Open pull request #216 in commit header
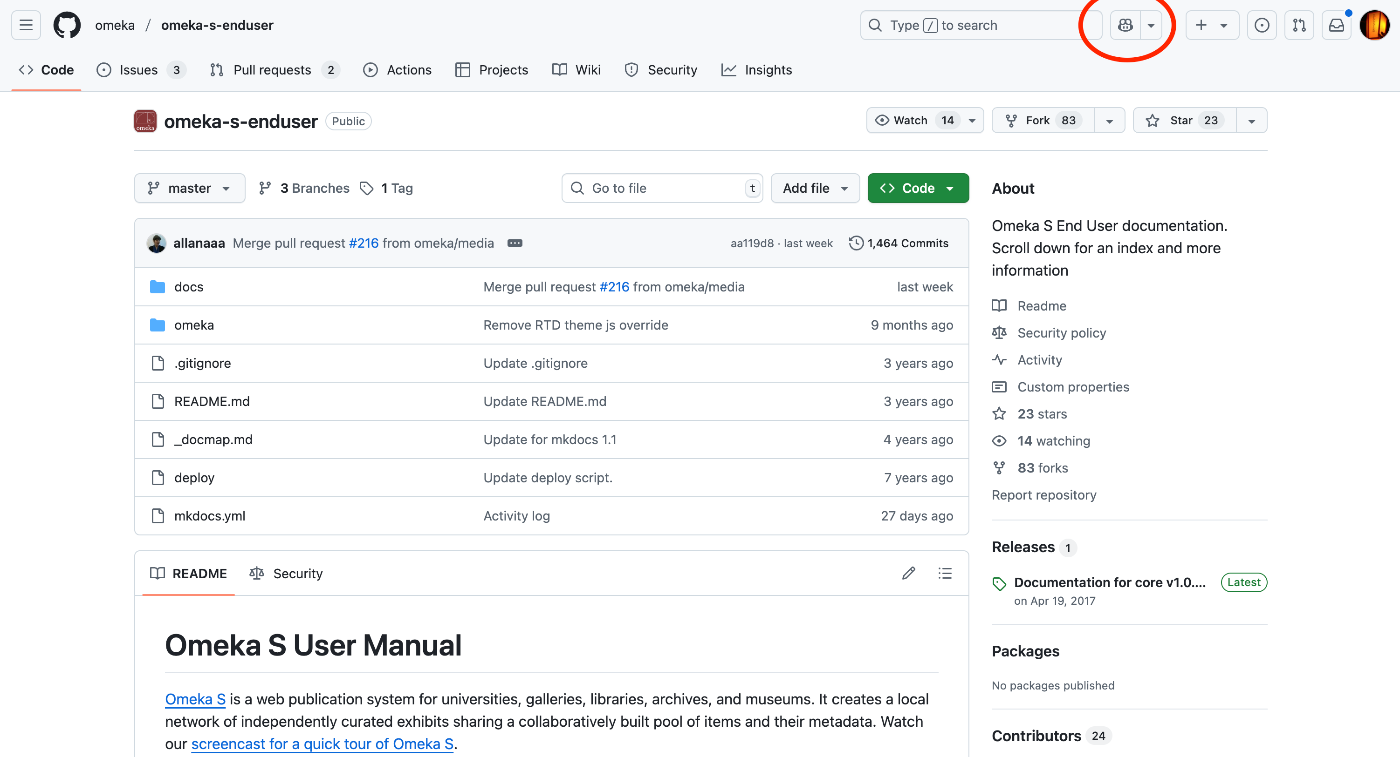The image size is (1400, 757). (364, 243)
